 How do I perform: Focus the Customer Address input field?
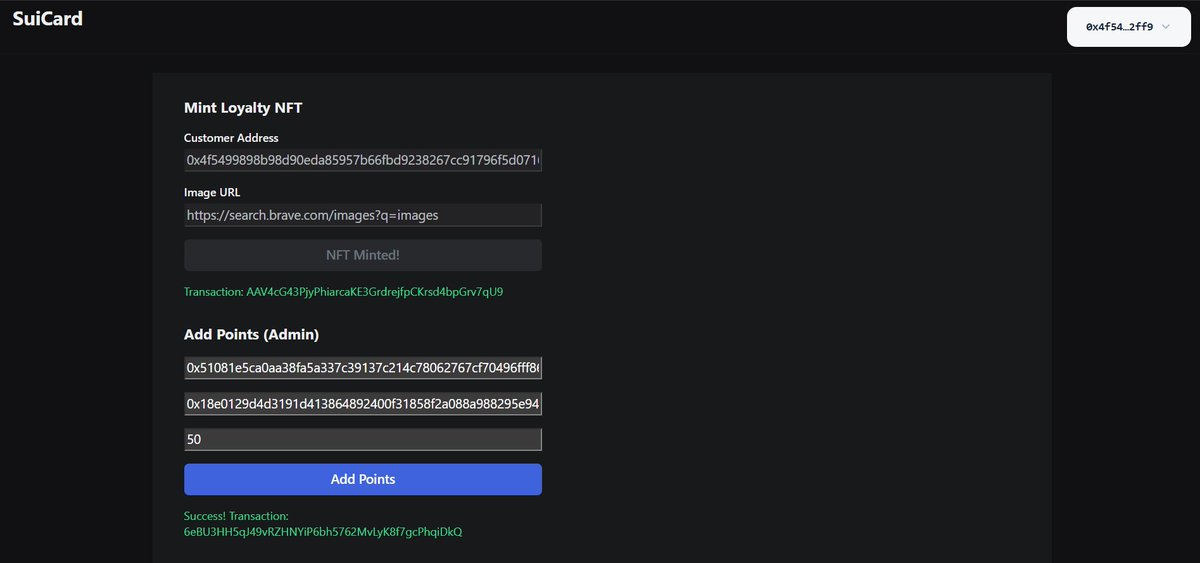tap(363, 160)
